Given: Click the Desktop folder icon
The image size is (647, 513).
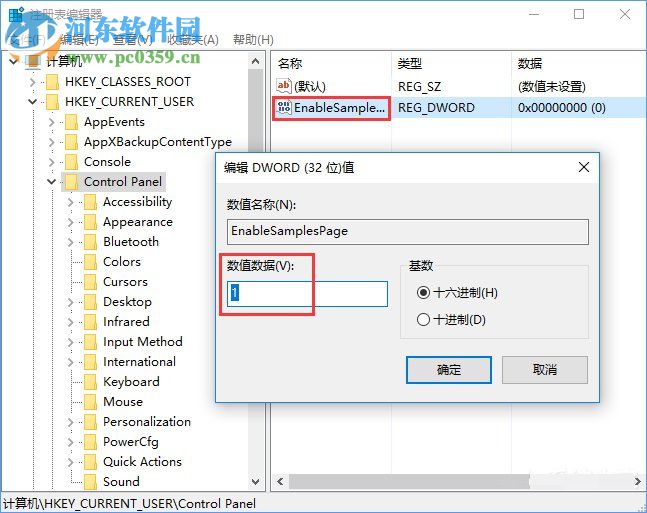Looking at the screenshot, I should tap(90, 302).
